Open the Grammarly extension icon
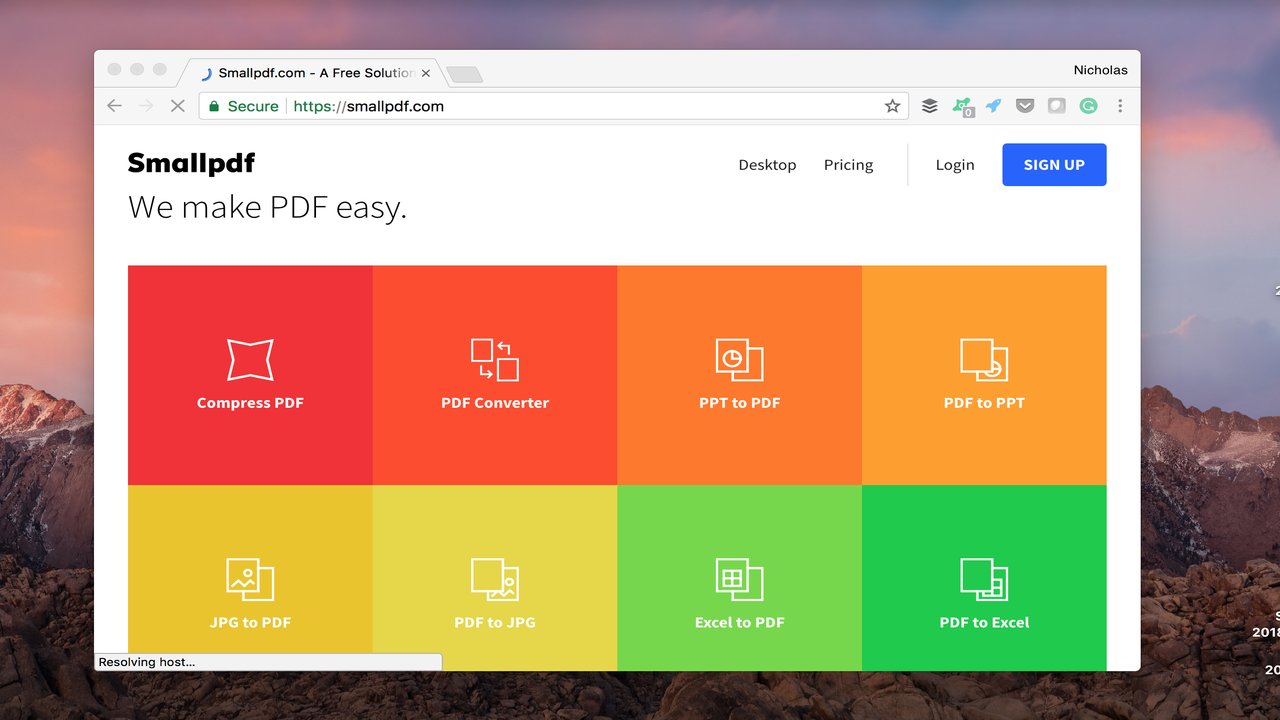 click(x=1088, y=106)
